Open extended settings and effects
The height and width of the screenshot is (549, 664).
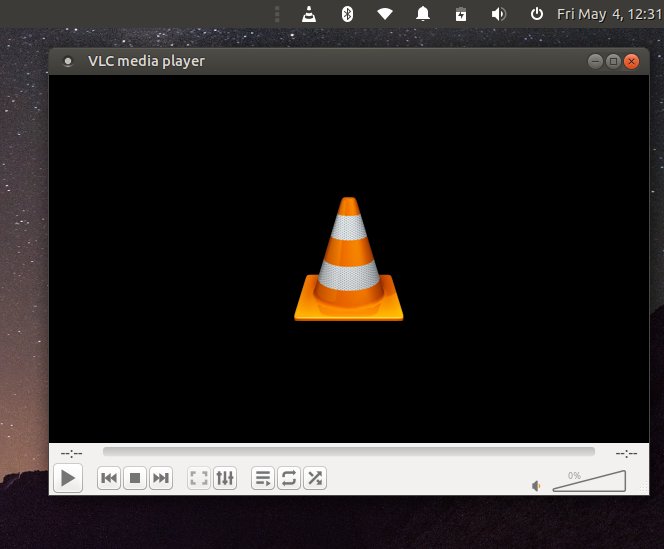pos(225,478)
